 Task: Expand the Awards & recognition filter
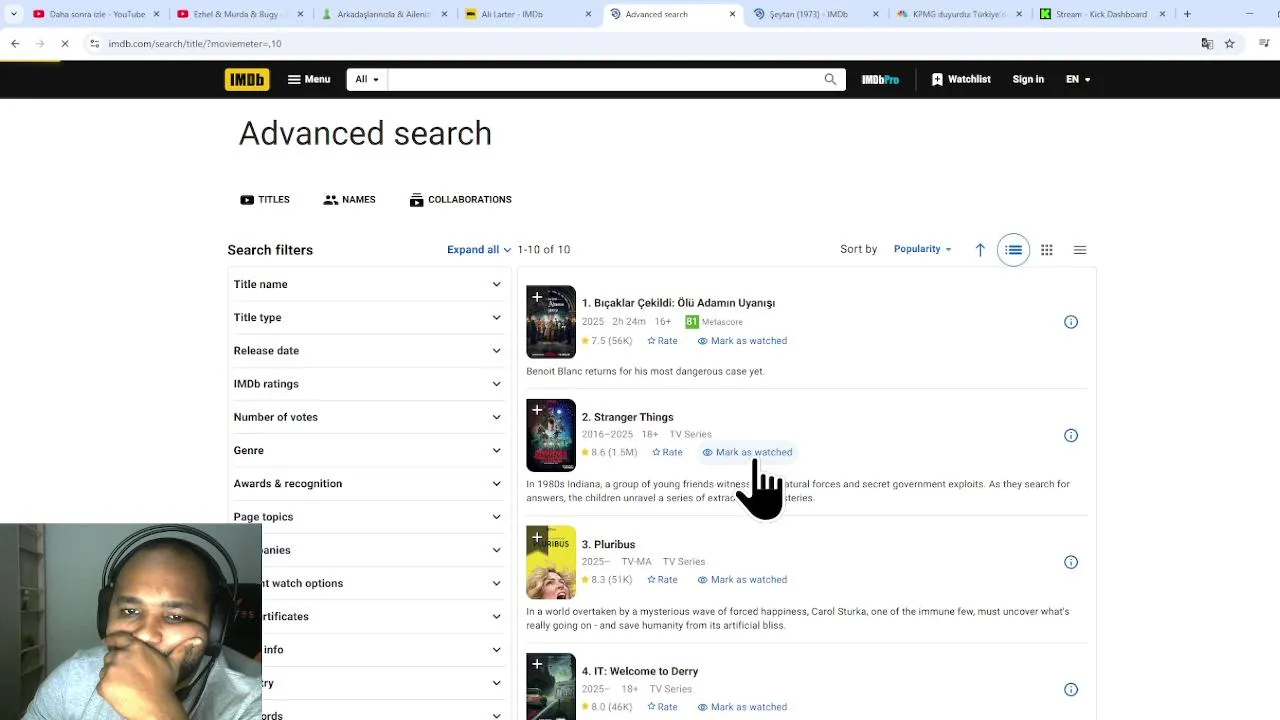point(368,483)
